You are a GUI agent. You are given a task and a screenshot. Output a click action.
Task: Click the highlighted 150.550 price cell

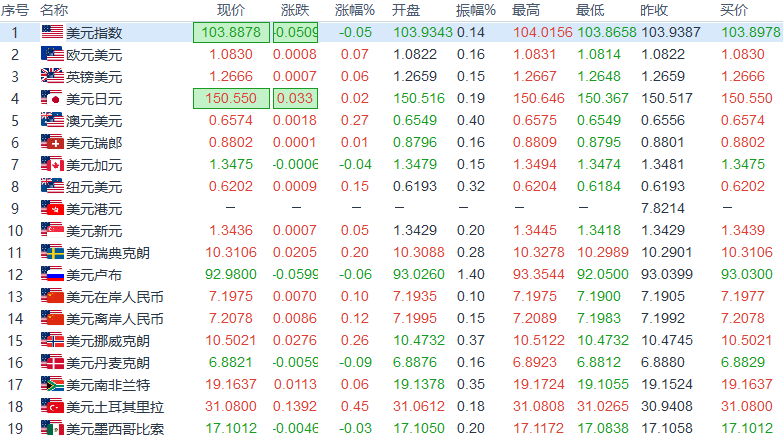(x=231, y=98)
